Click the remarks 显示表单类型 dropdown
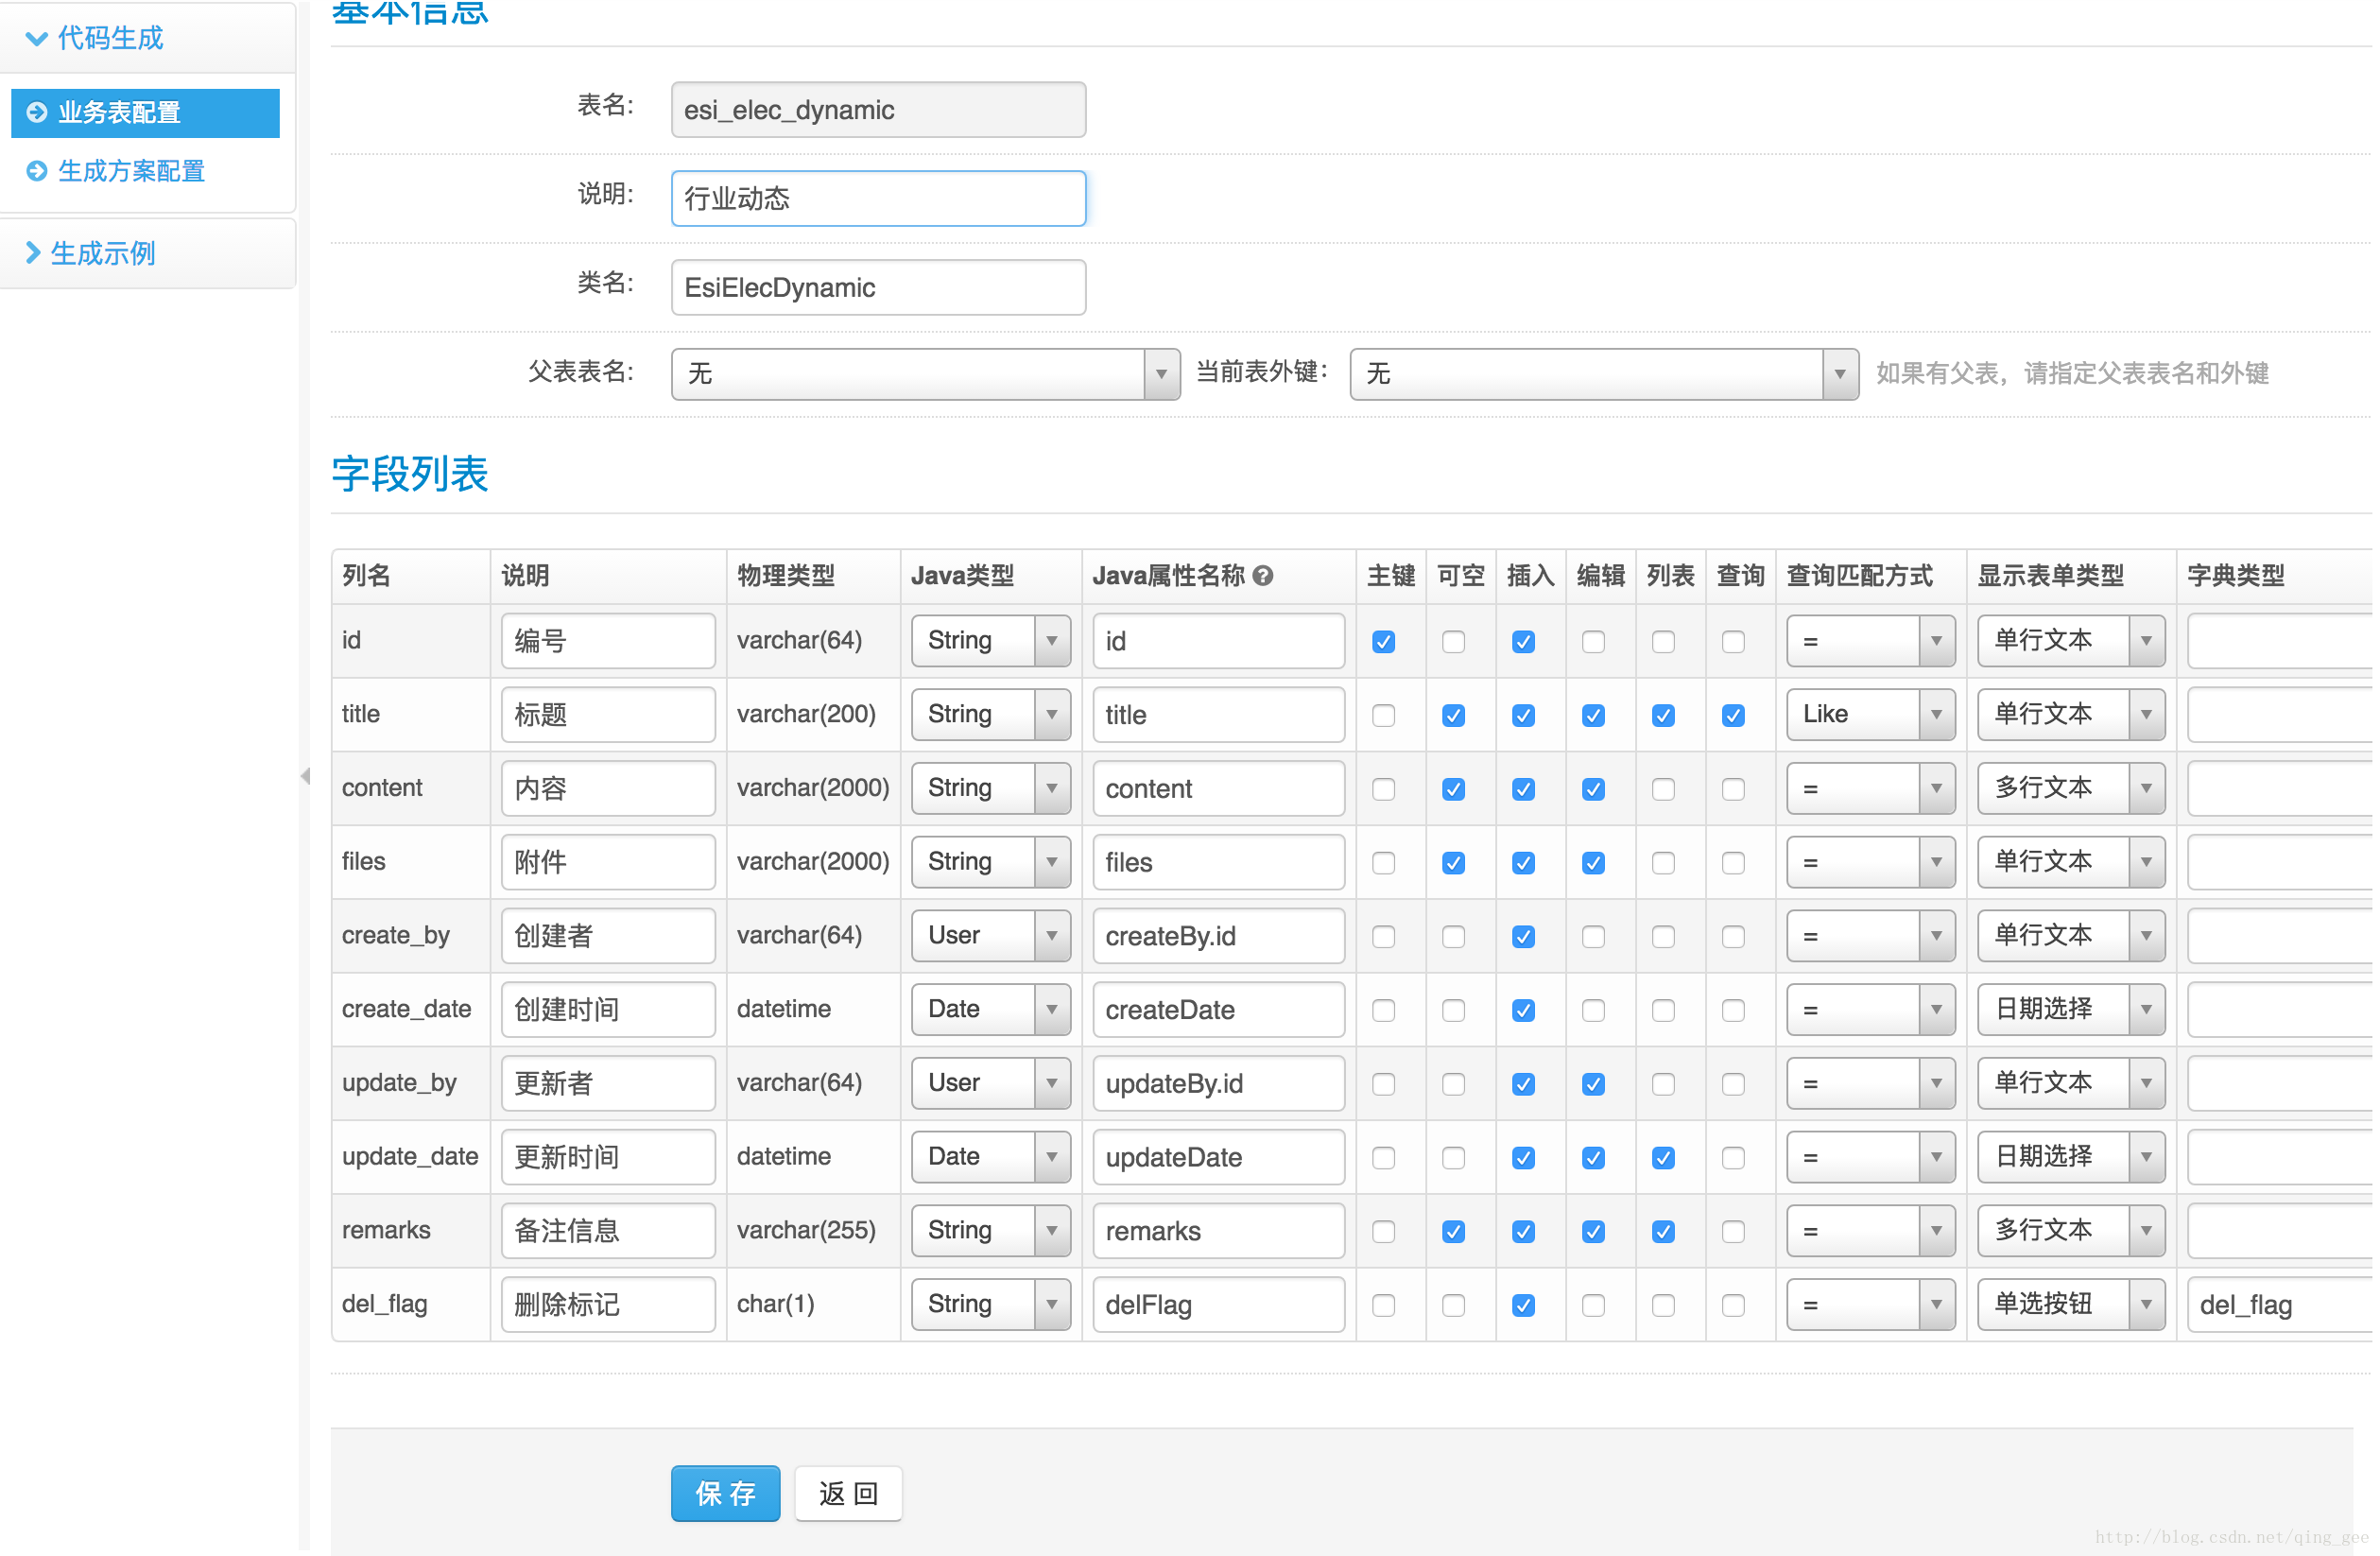2380x1556 pixels. (x=2067, y=1231)
